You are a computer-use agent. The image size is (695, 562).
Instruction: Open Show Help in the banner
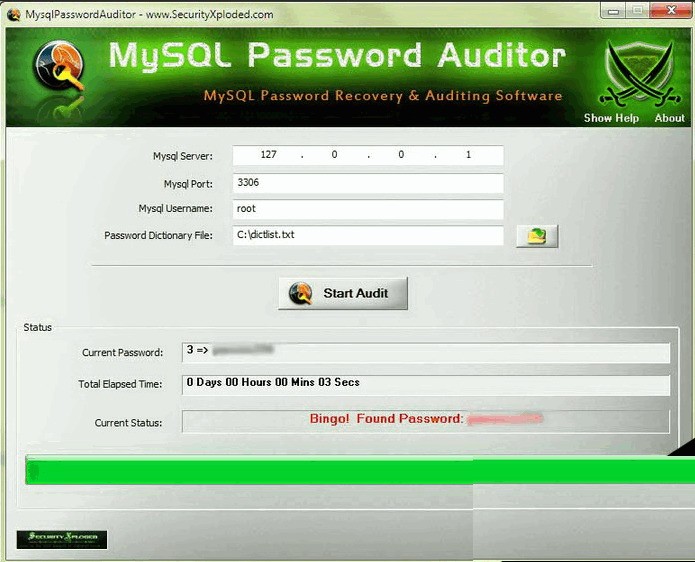[611, 118]
